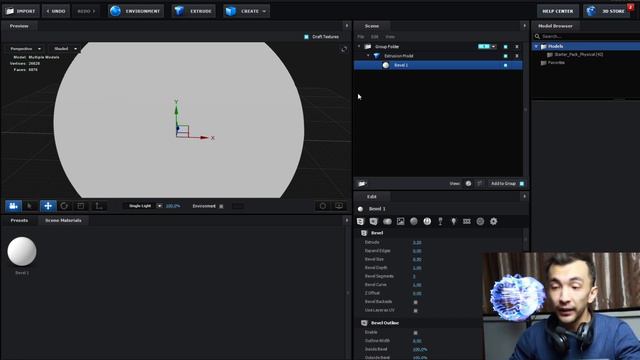Maximize the preview viewport with expand icon
Screen dimensions: 640x360
point(344,49)
